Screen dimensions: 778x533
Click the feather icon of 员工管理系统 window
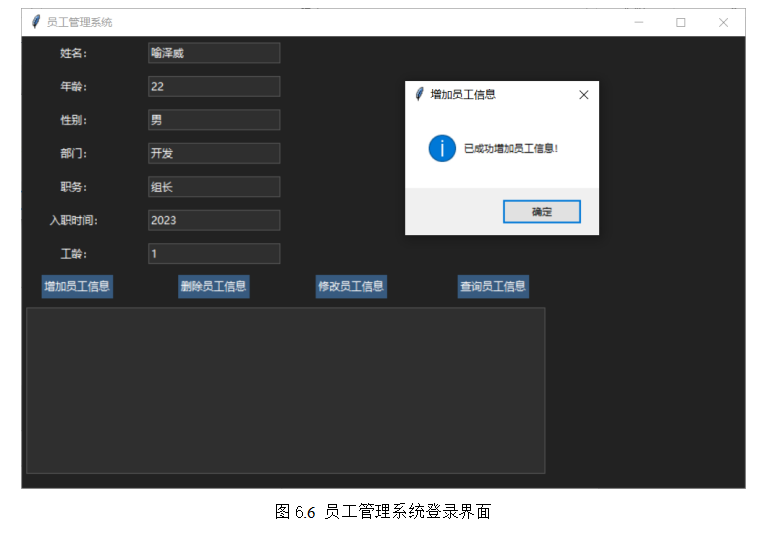click(35, 22)
